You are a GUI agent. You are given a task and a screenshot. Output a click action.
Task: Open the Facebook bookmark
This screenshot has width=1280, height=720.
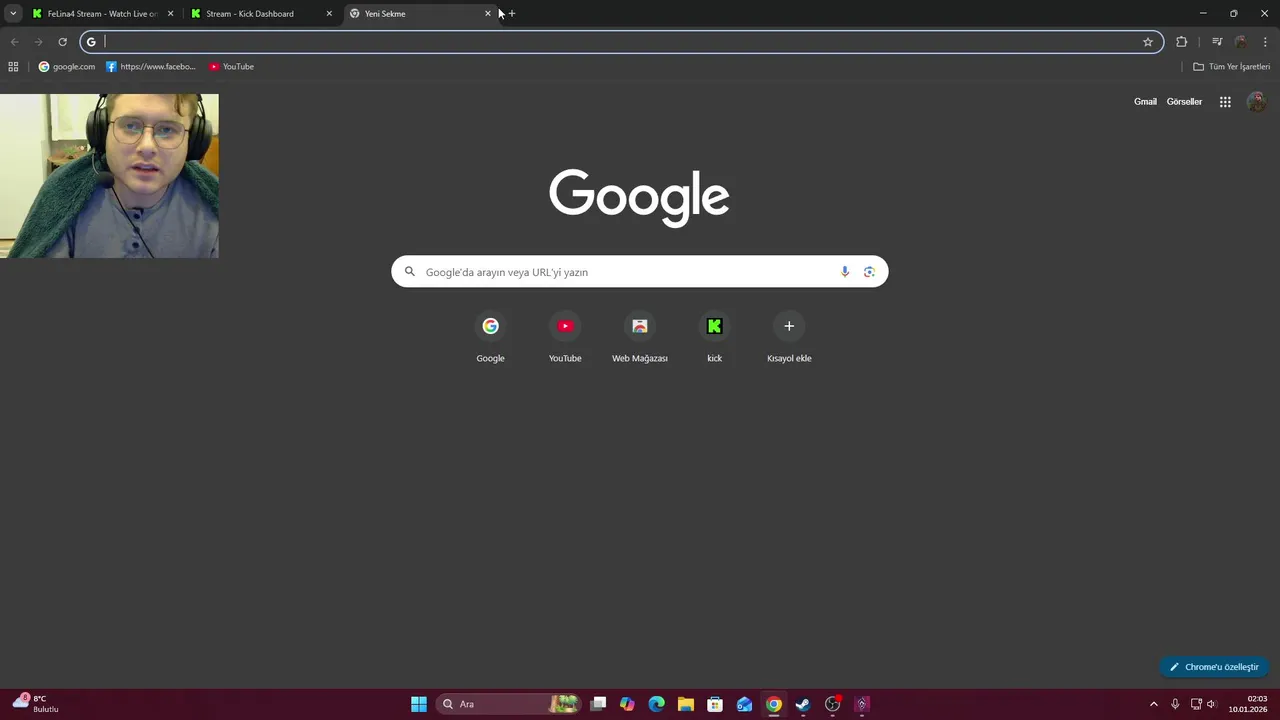(151, 67)
